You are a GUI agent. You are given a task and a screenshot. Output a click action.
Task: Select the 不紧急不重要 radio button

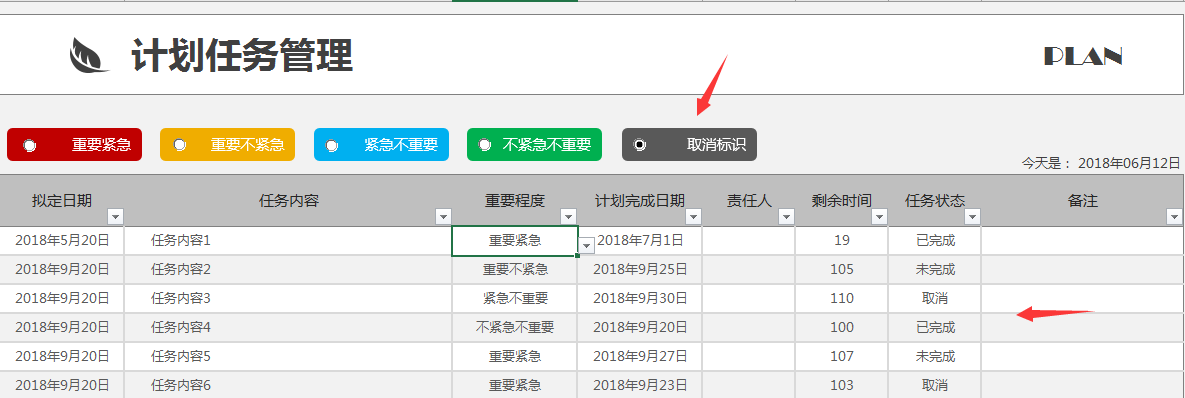click(485, 145)
